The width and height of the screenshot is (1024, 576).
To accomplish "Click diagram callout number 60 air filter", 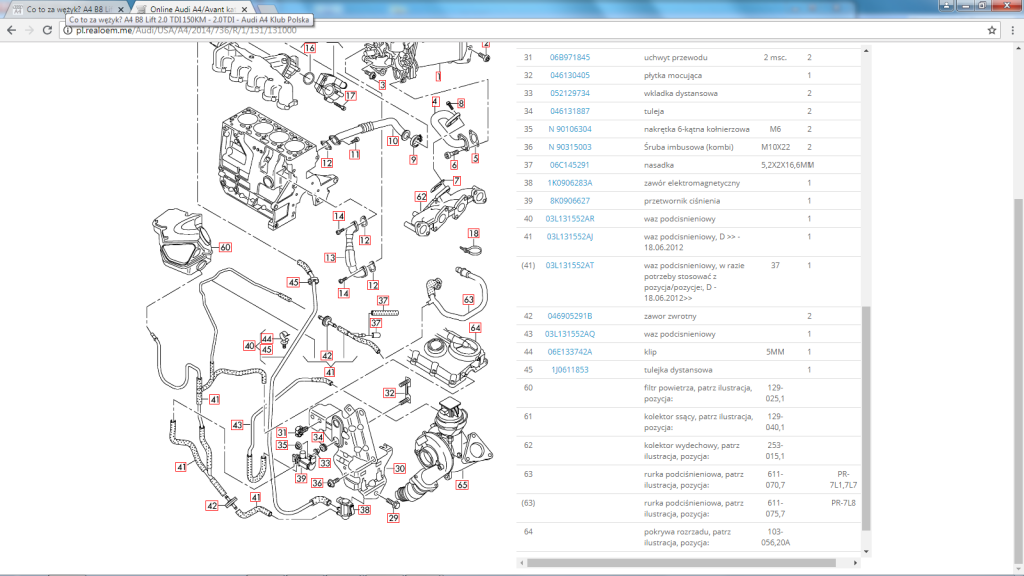I will click(x=225, y=248).
